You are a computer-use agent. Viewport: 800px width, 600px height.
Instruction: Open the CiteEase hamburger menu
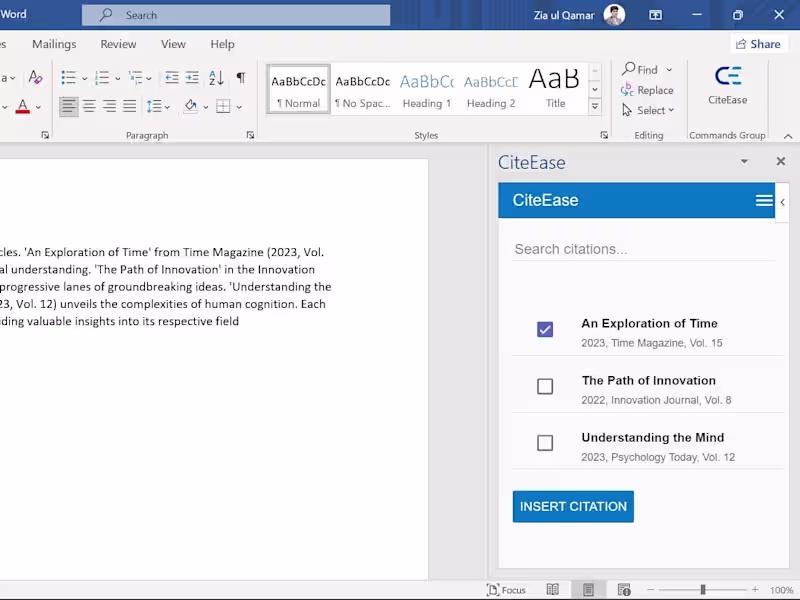tap(764, 201)
